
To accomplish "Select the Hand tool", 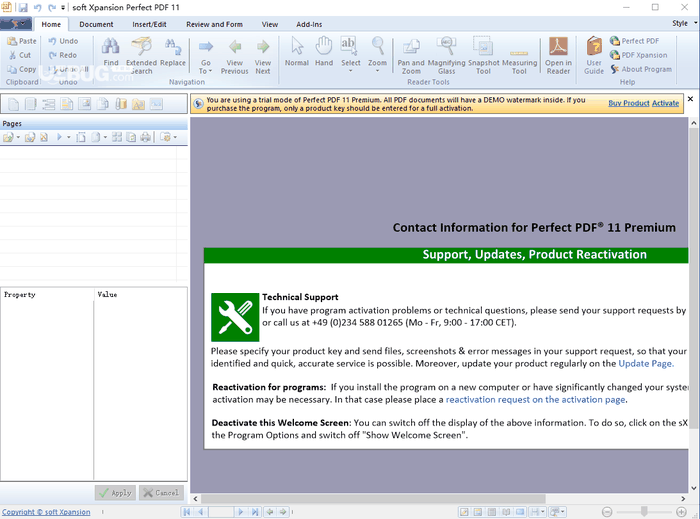I will click(x=324, y=52).
